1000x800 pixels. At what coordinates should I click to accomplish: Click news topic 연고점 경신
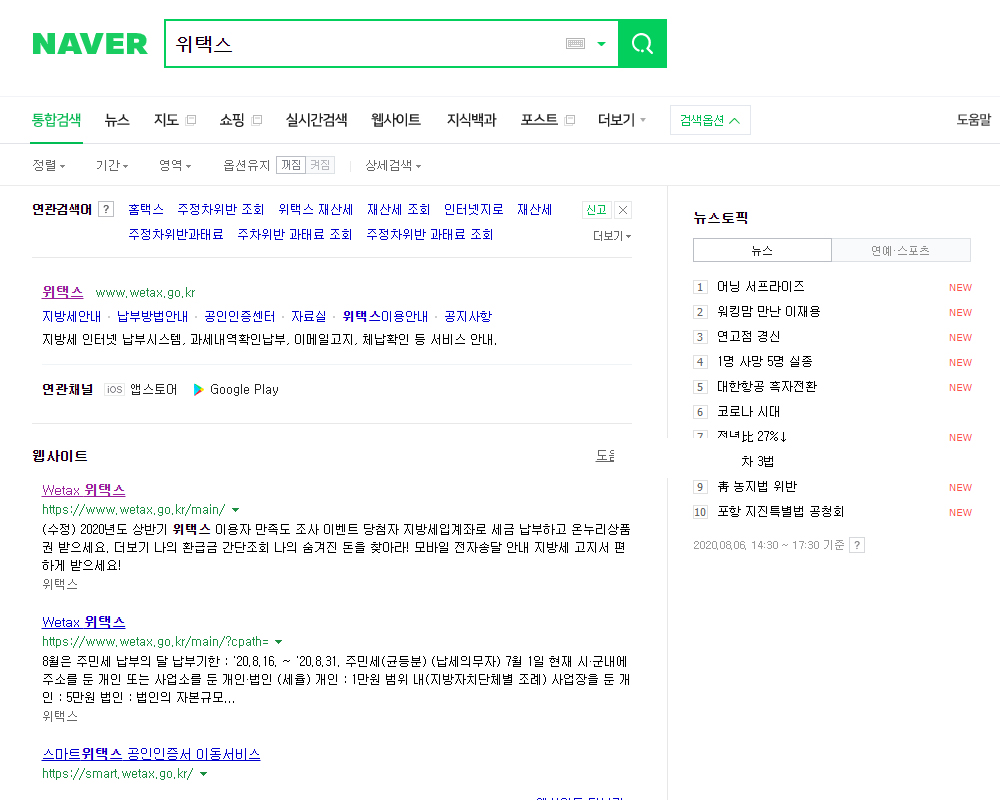click(x=748, y=336)
